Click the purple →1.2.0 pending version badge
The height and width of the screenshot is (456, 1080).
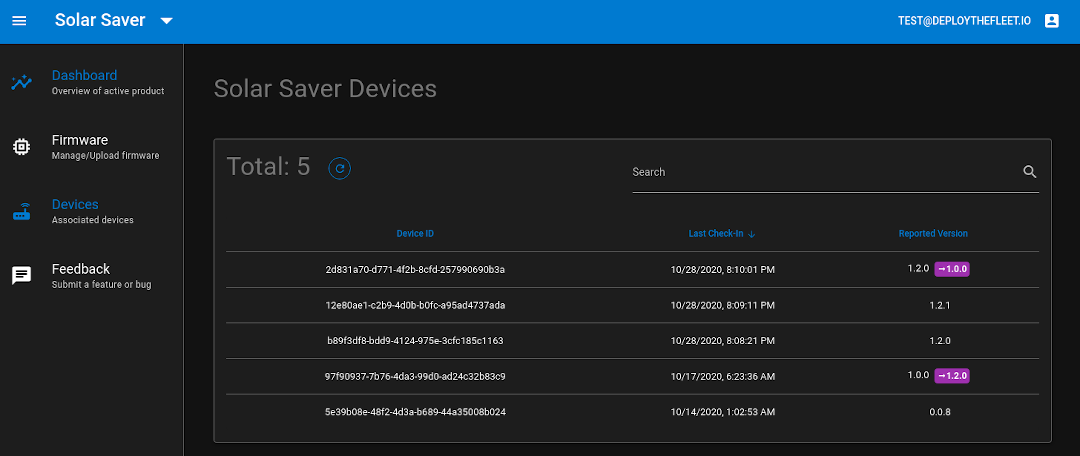[x=952, y=375]
